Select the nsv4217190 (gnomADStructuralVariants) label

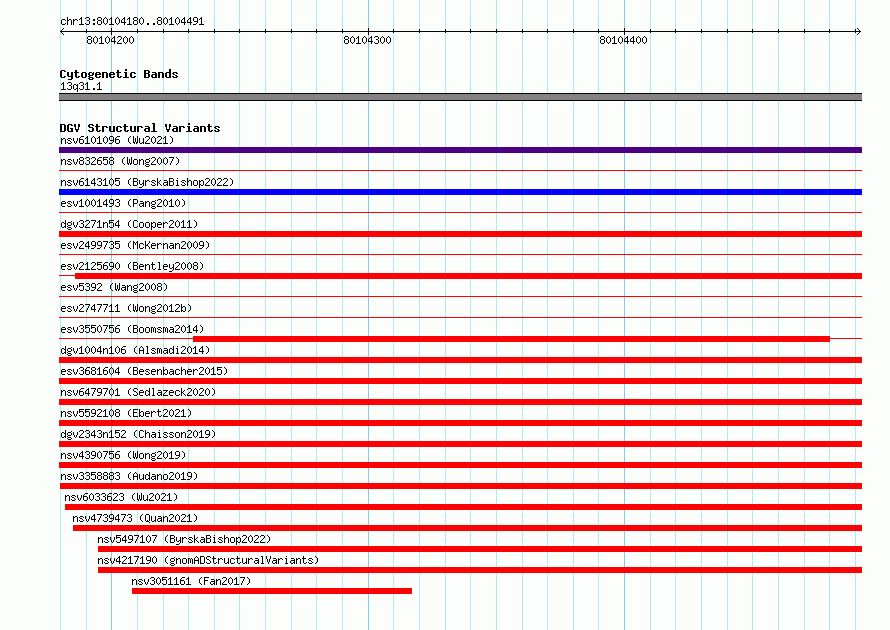208,560
